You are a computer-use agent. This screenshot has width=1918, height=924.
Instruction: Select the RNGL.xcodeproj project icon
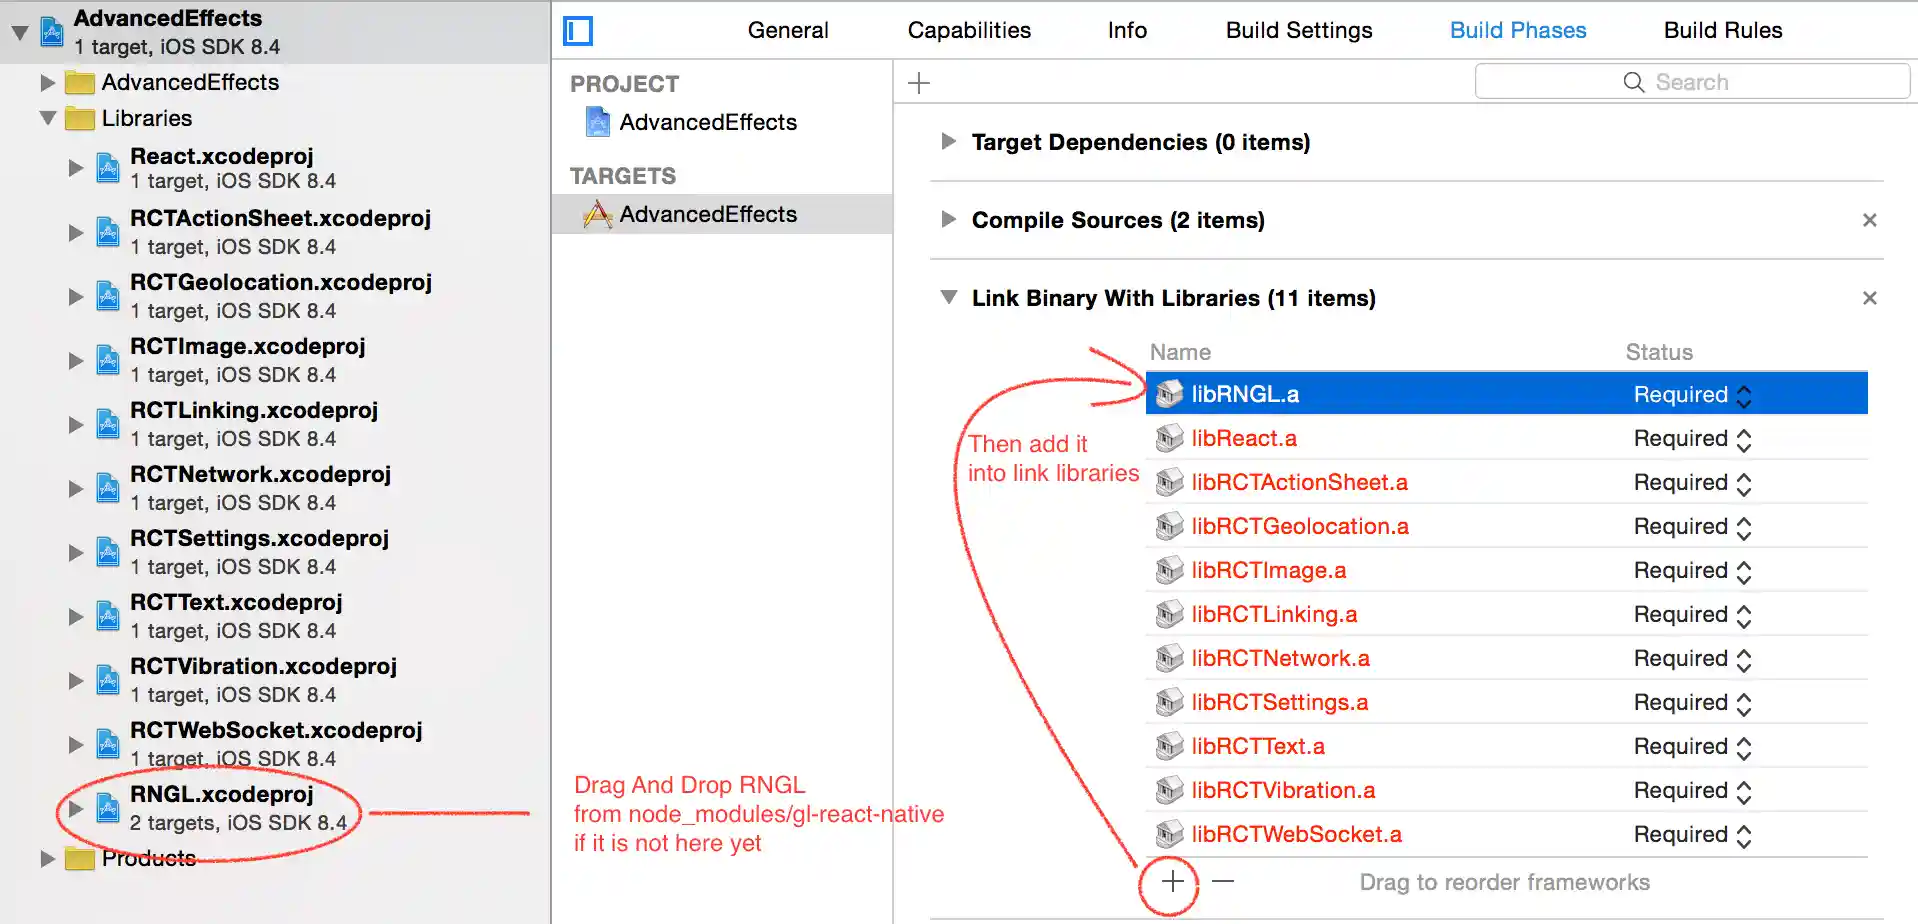click(108, 808)
